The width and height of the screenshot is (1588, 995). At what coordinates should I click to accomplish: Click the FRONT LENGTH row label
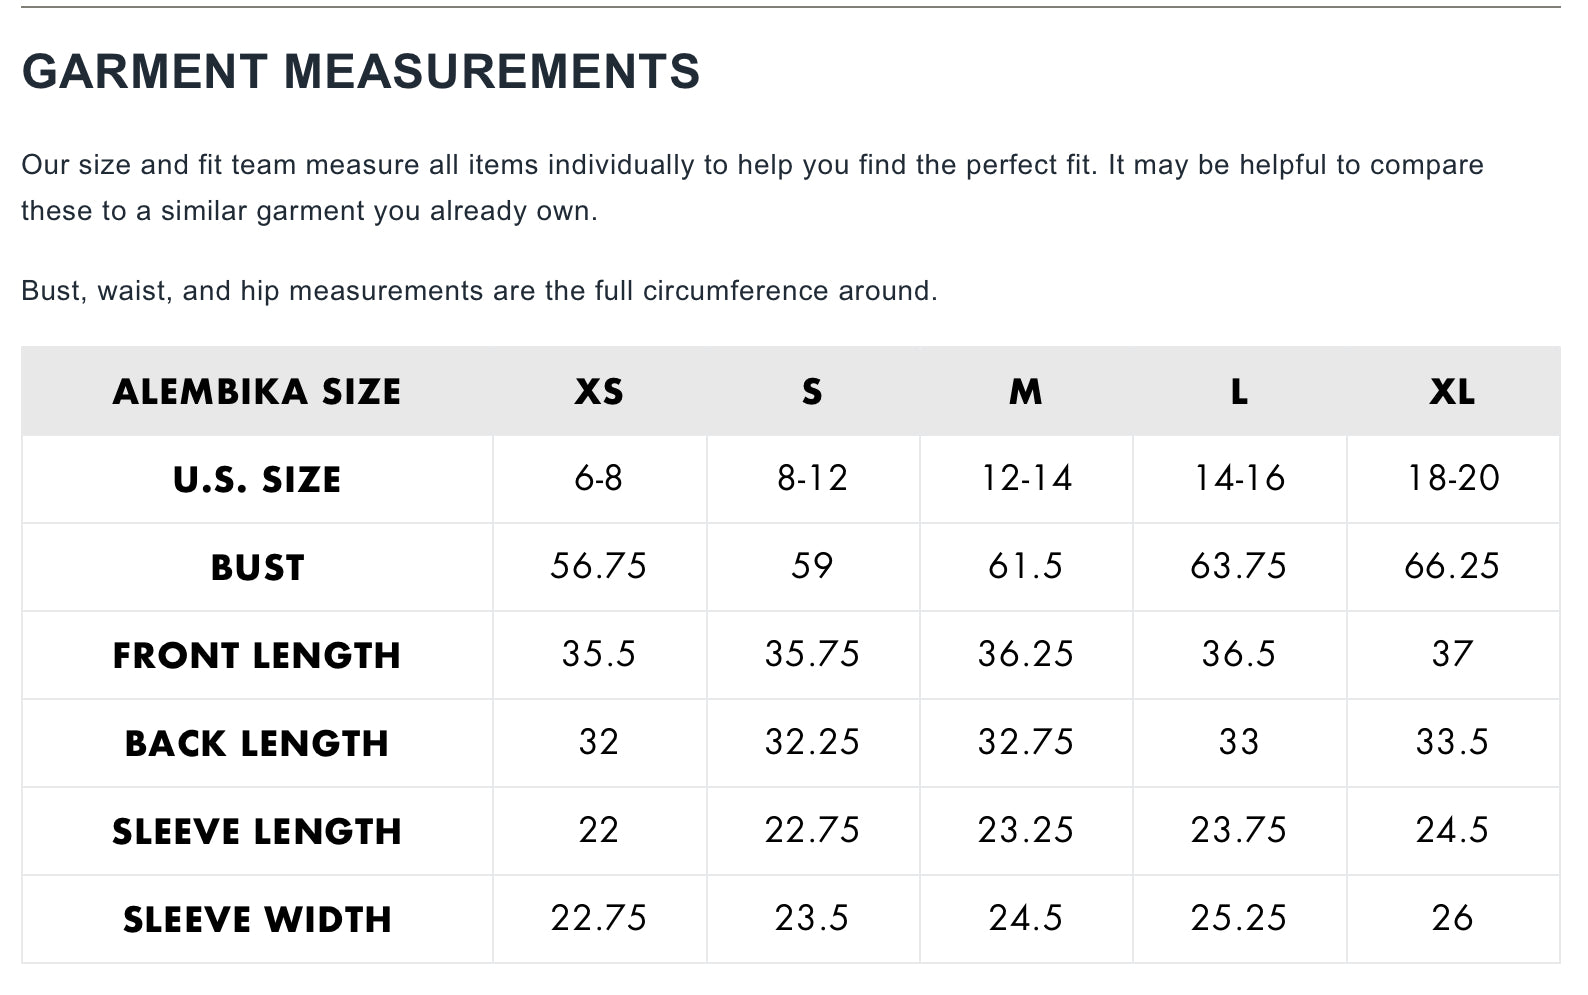click(x=257, y=656)
